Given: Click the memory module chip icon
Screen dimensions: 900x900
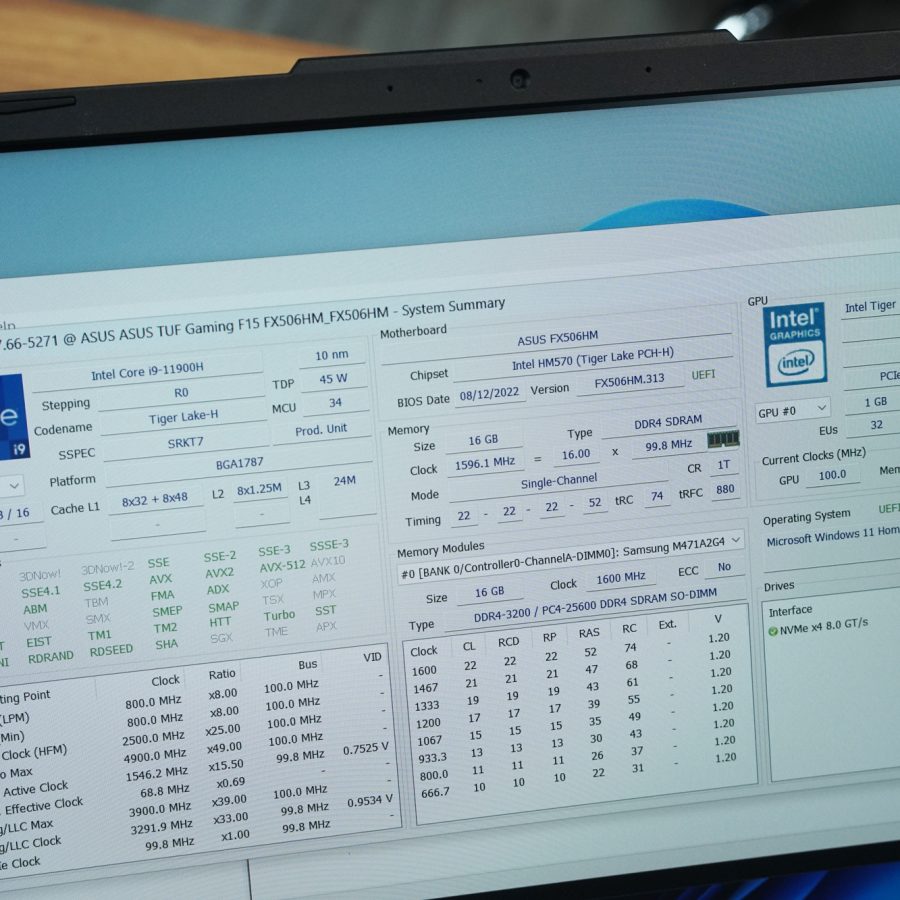Looking at the screenshot, I should [x=723, y=440].
